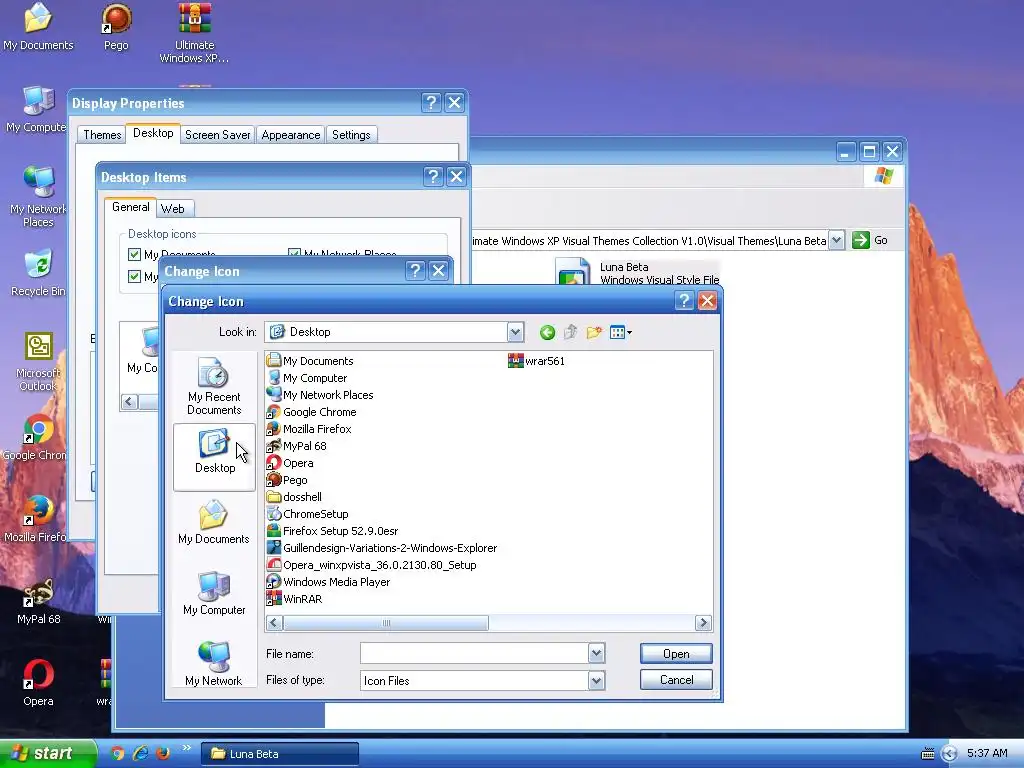
Task: Click the Back arrow in Change Icon dialog
Action: pos(547,332)
